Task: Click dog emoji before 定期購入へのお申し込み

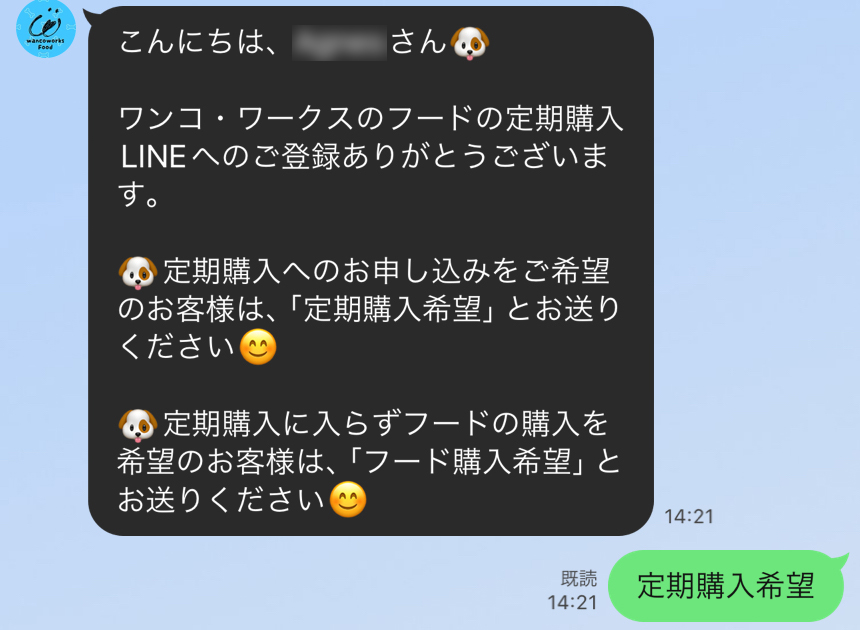Action: (138, 273)
